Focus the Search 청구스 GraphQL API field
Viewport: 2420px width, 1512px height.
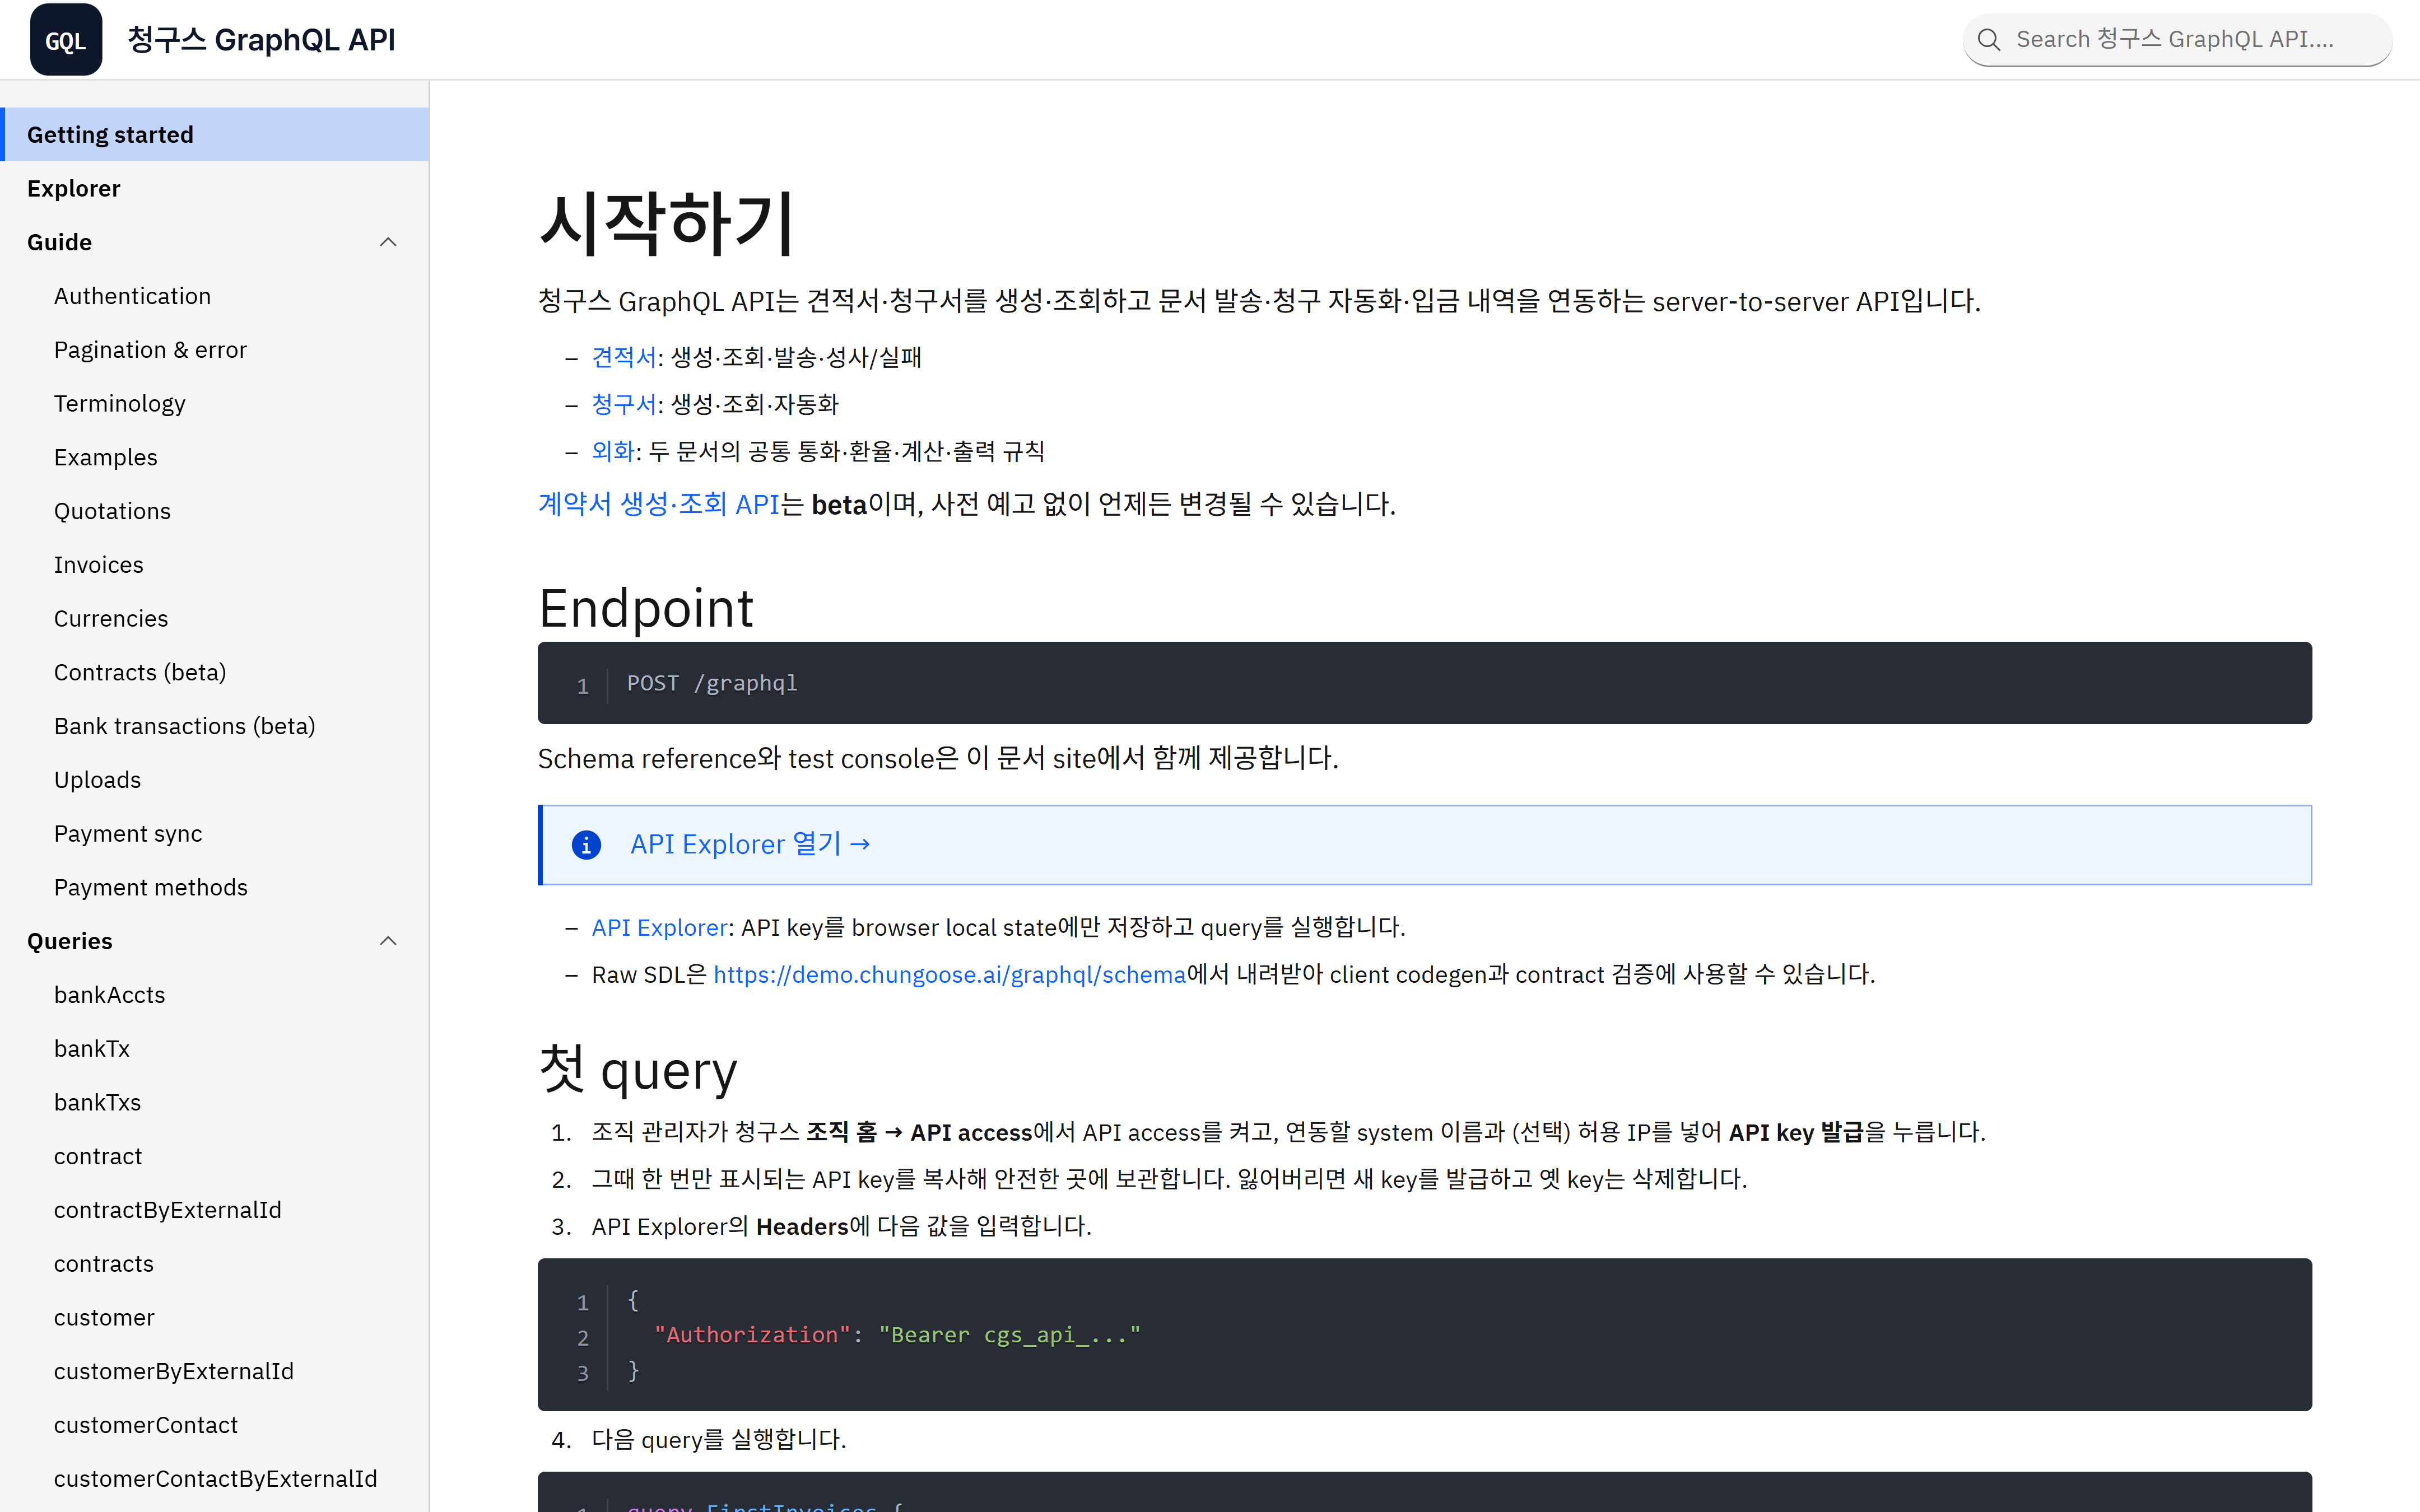coord(2177,40)
